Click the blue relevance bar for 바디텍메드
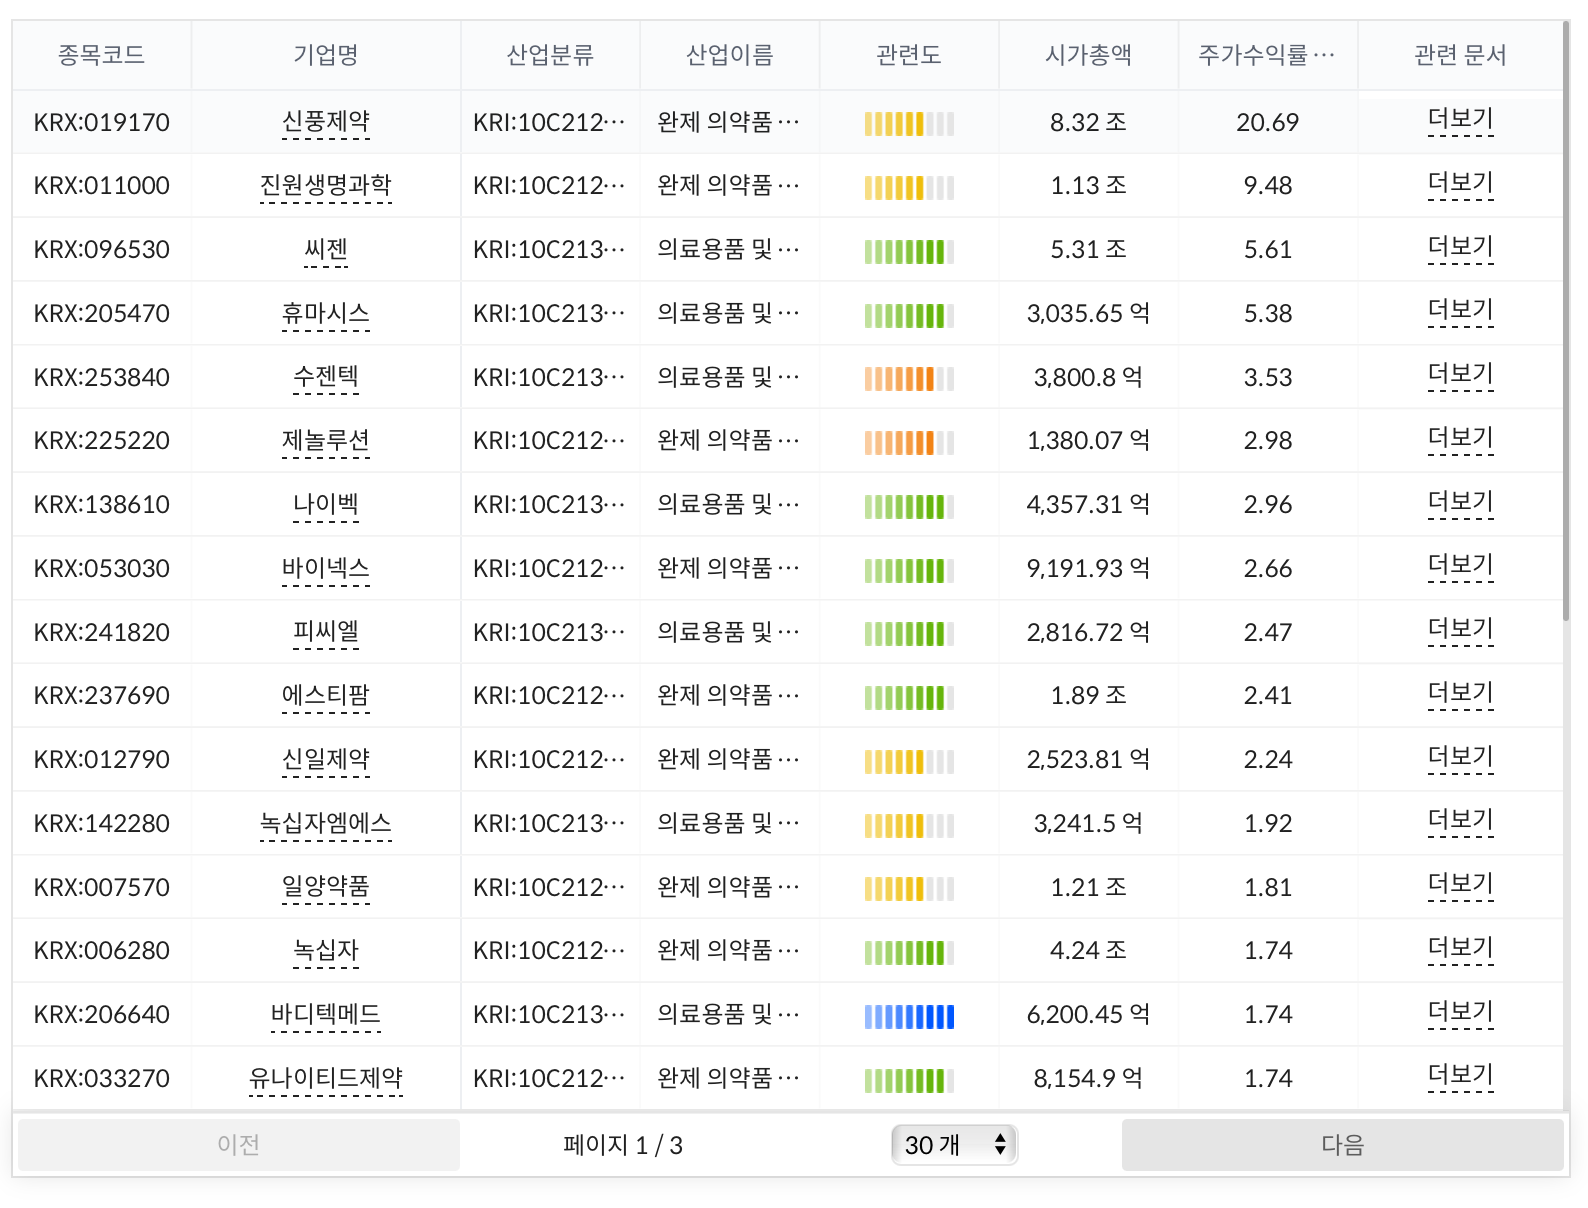 click(909, 1017)
